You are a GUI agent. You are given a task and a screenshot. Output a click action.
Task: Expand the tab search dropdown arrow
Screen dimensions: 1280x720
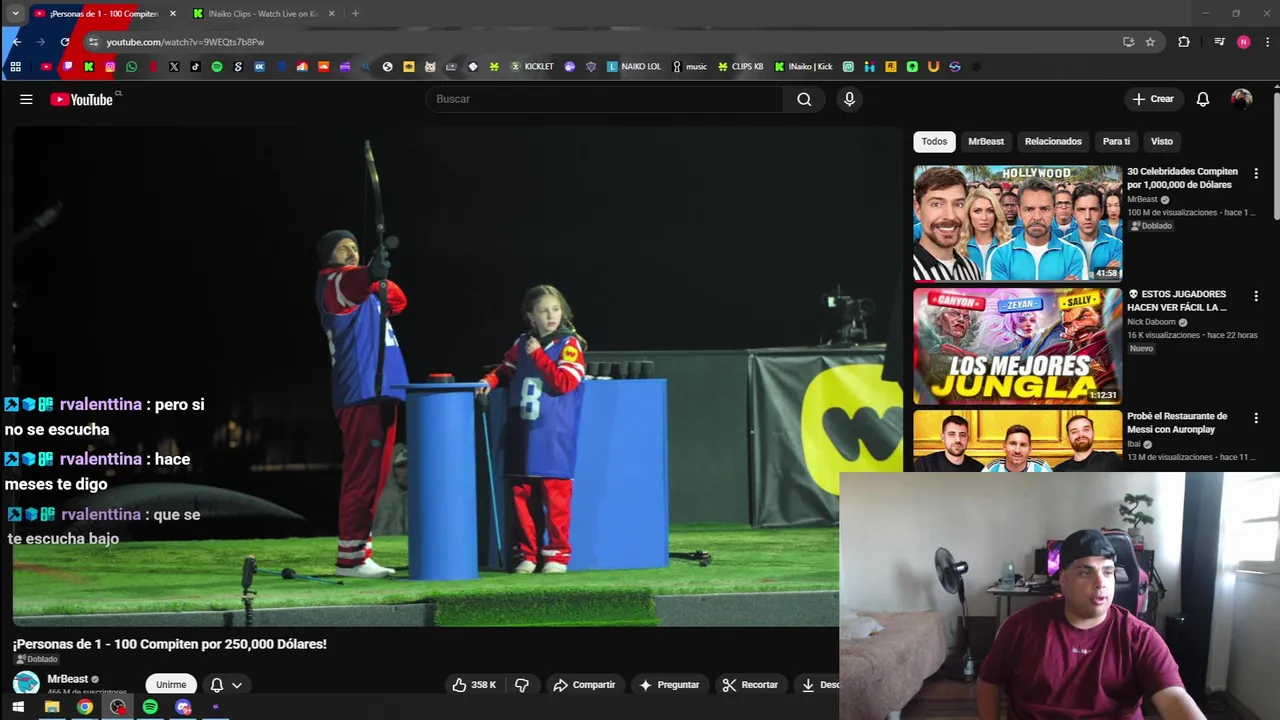click(15, 13)
